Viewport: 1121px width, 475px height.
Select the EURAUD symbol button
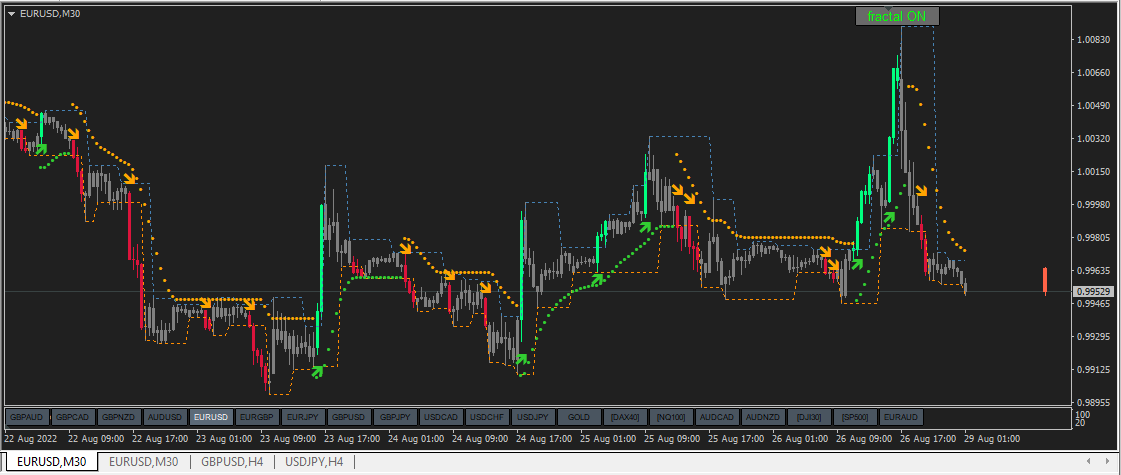[901, 416]
